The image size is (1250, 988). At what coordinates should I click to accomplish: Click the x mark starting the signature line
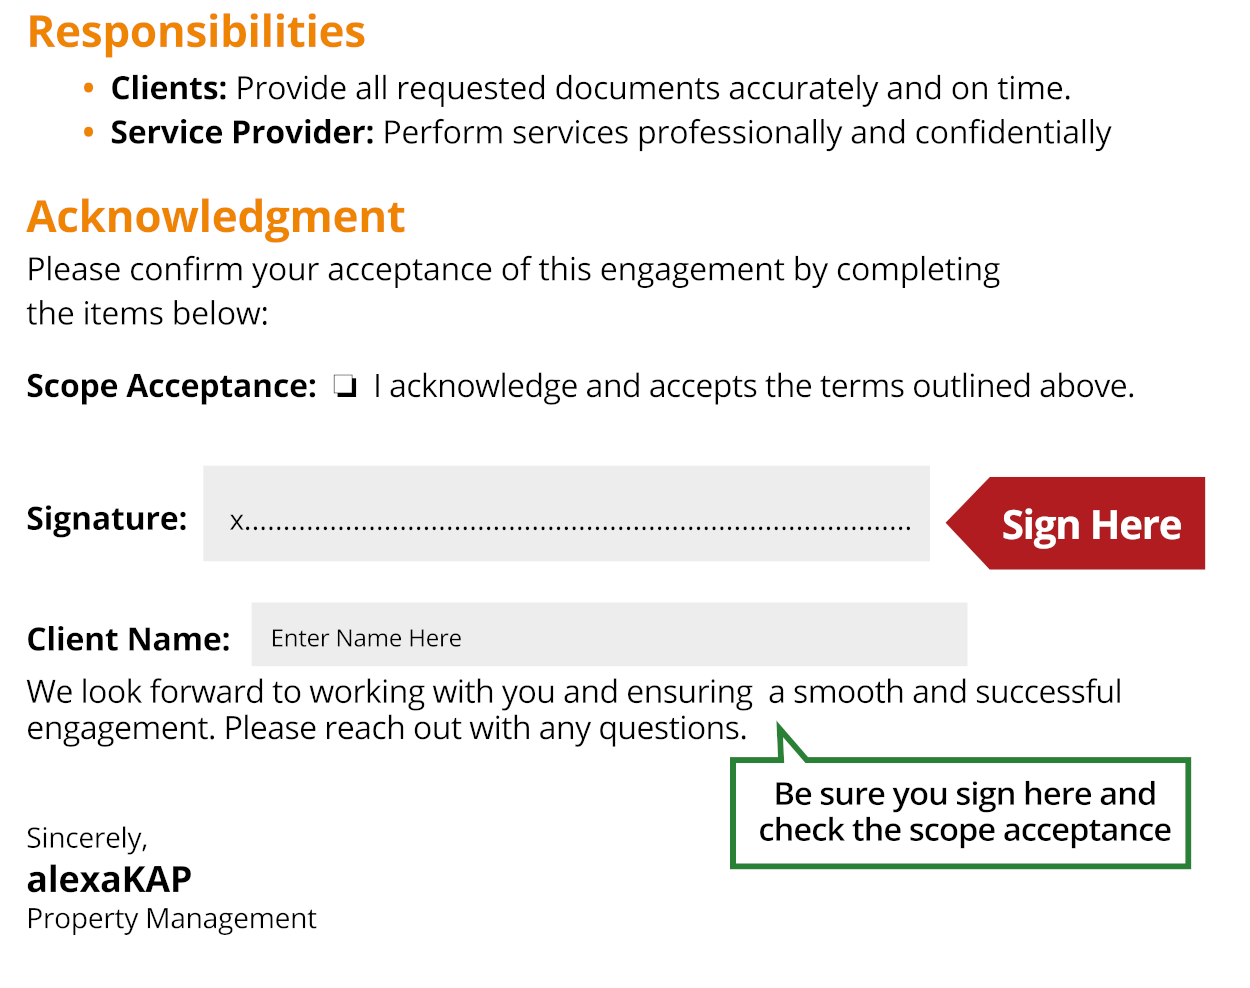tap(237, 521)
